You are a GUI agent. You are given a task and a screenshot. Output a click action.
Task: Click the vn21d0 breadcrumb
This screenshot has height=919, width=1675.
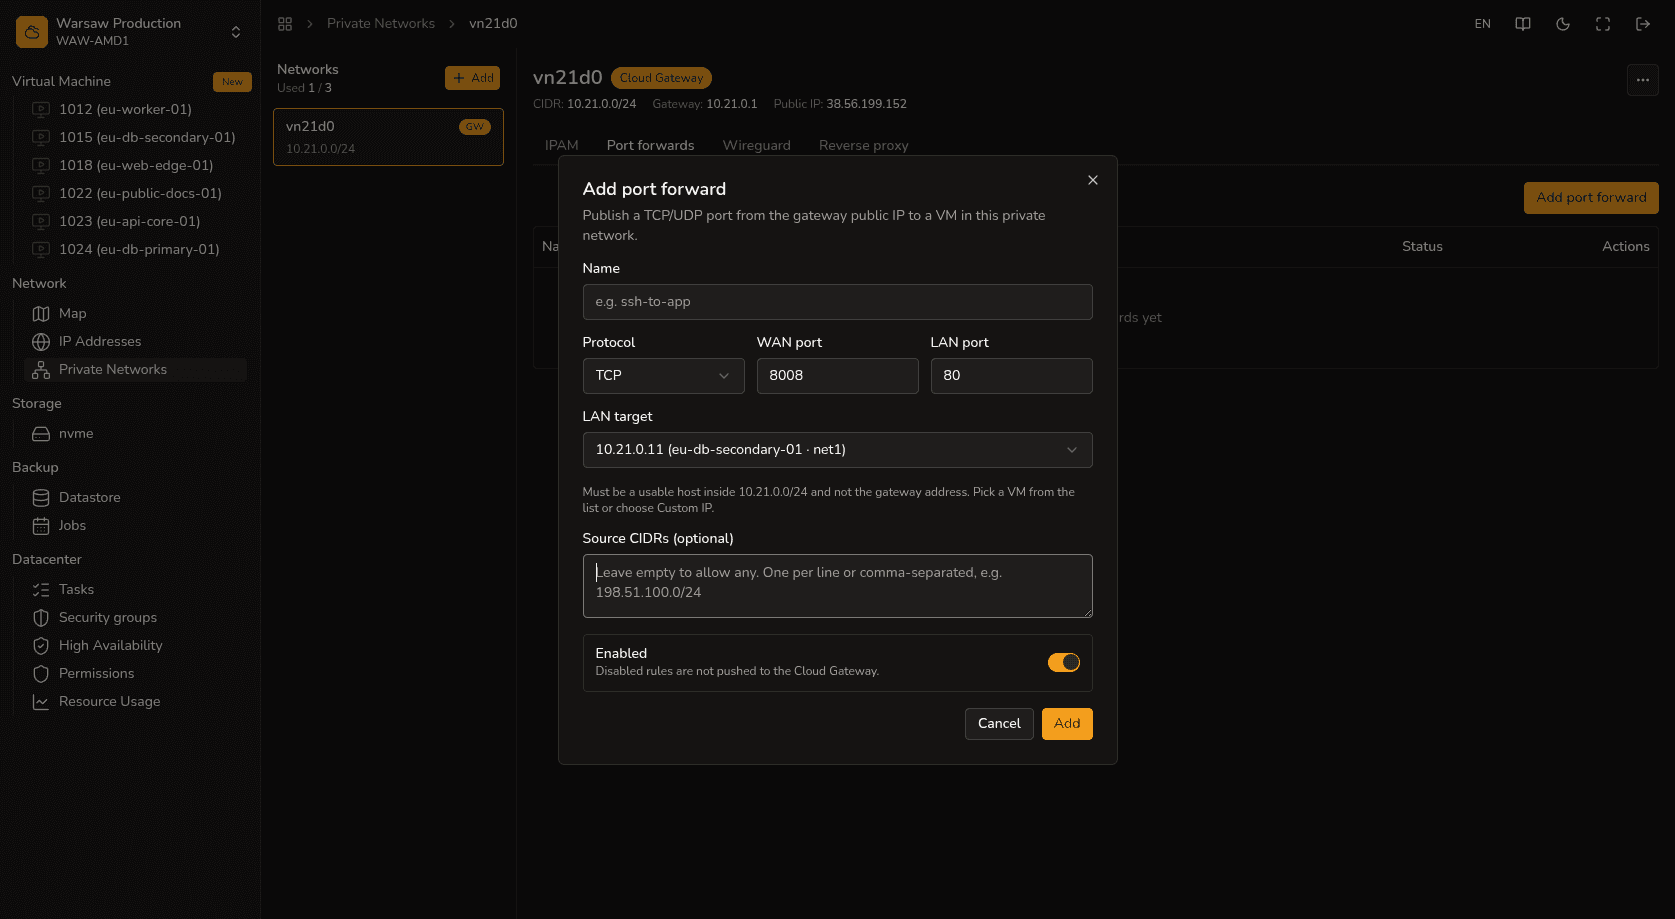(x=493, y=24)
